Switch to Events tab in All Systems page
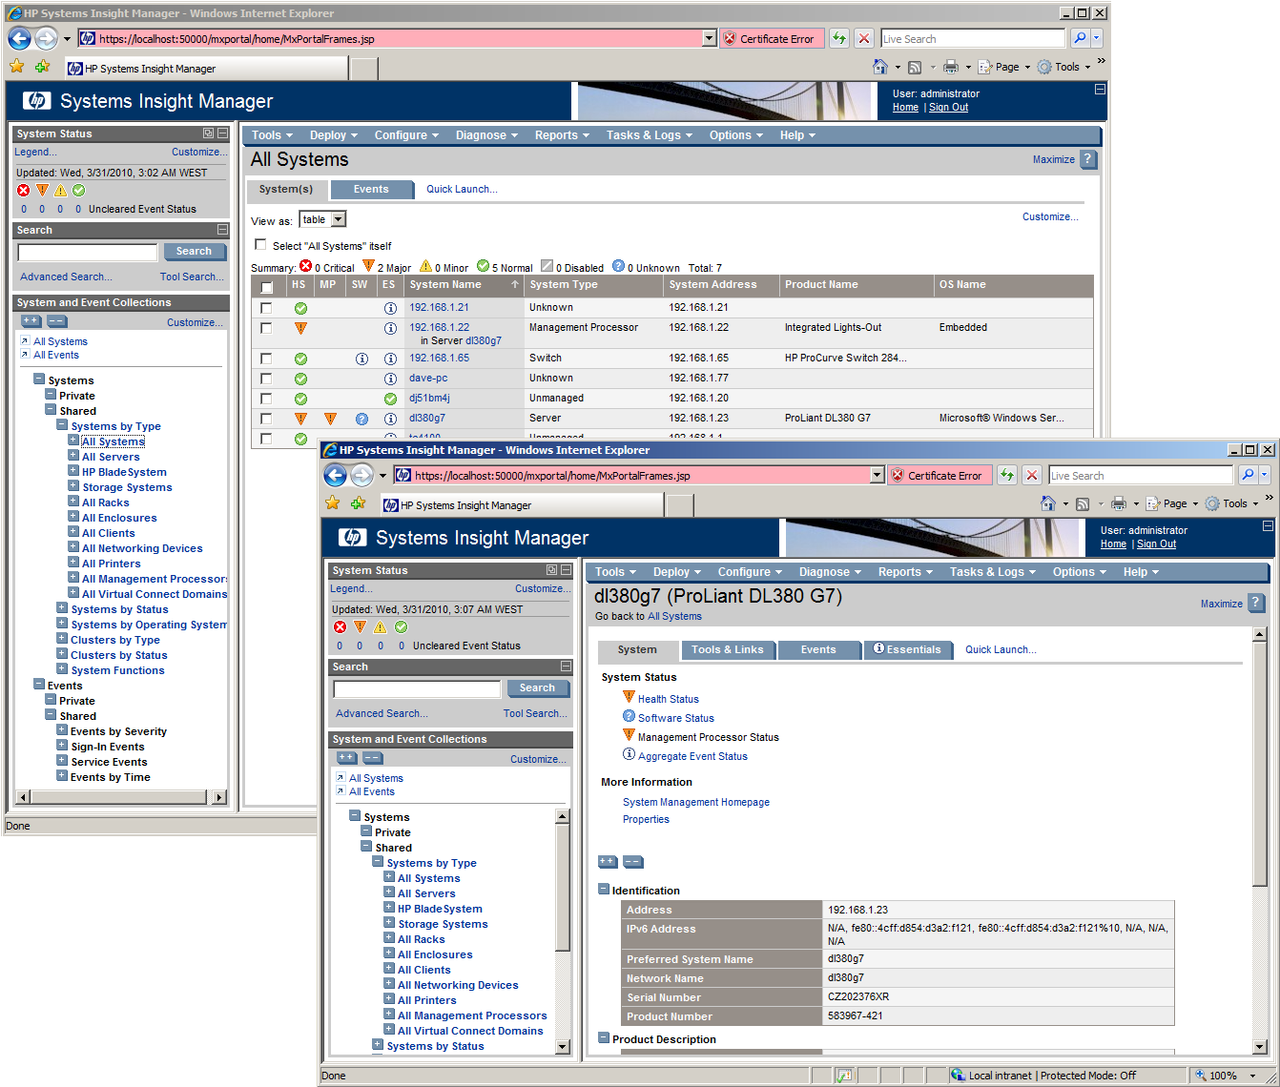Image resolution: width=1280 pixels, height=1087 pixels. (x=371, y=189)
